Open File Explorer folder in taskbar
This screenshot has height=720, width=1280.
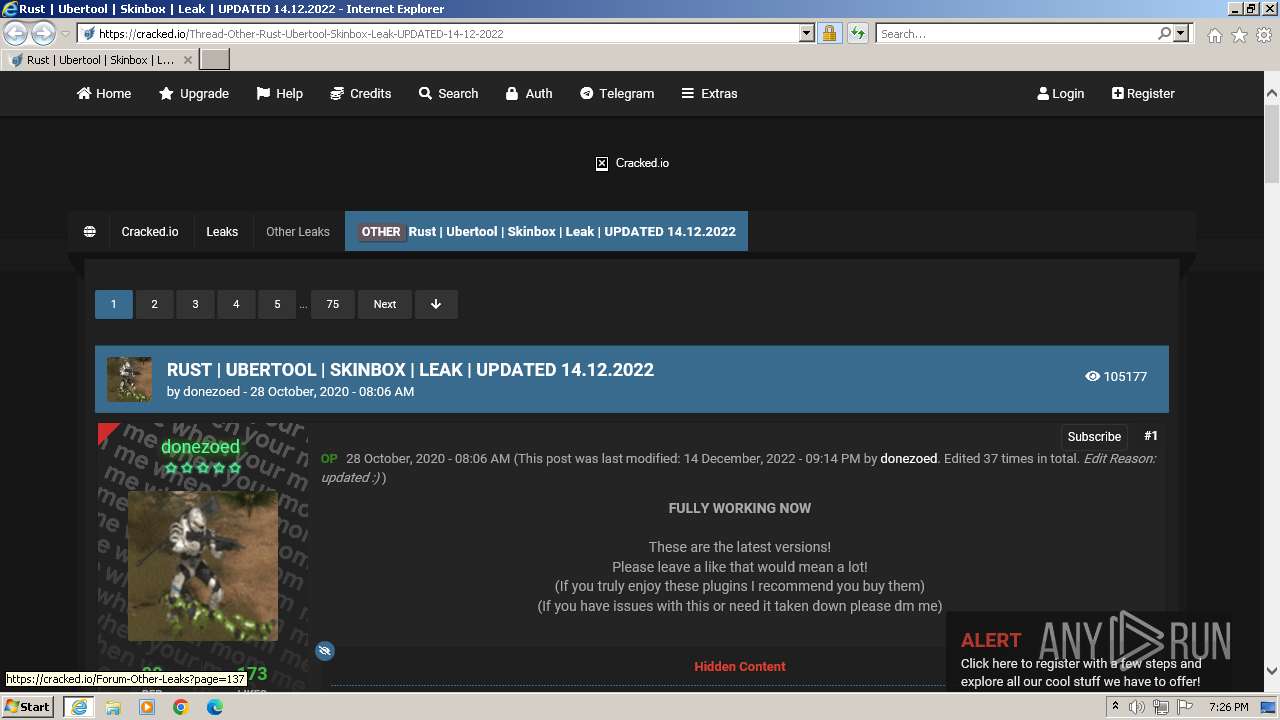click(x=113, y=707)
